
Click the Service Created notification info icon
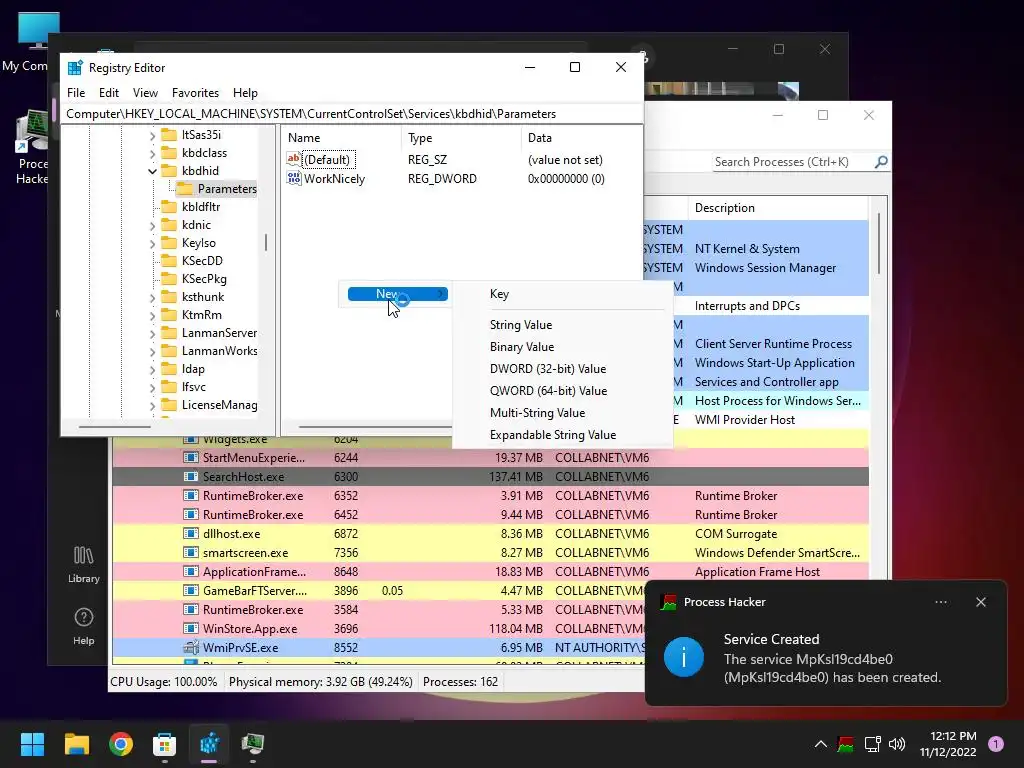point(684,657)
